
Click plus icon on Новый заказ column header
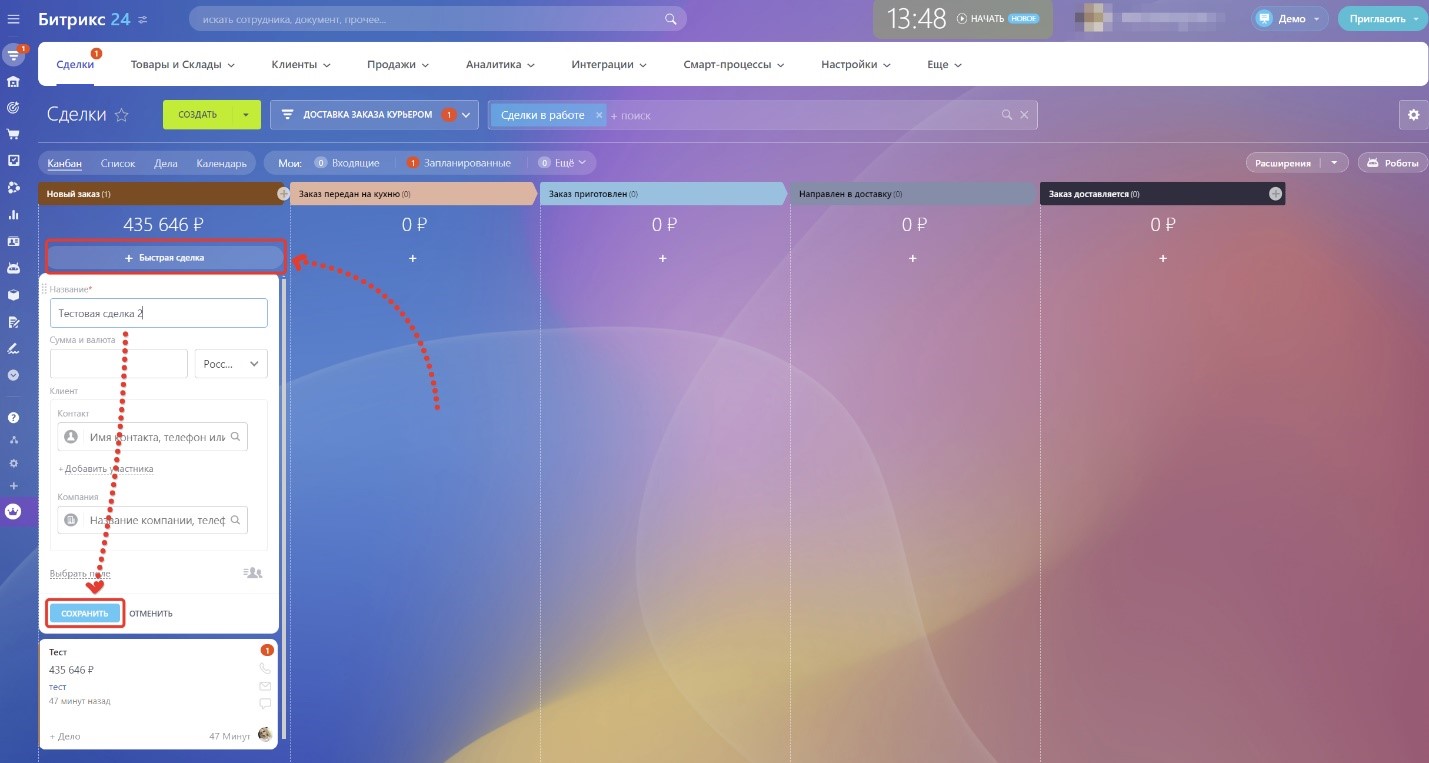[x=283, y=193]
